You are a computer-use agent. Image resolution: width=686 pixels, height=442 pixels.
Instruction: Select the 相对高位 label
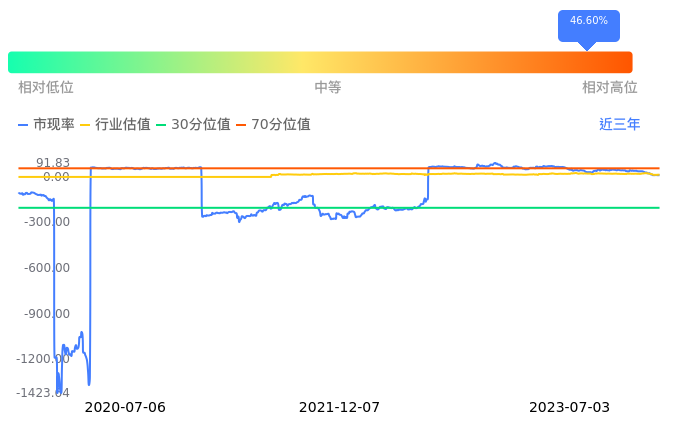609,88
